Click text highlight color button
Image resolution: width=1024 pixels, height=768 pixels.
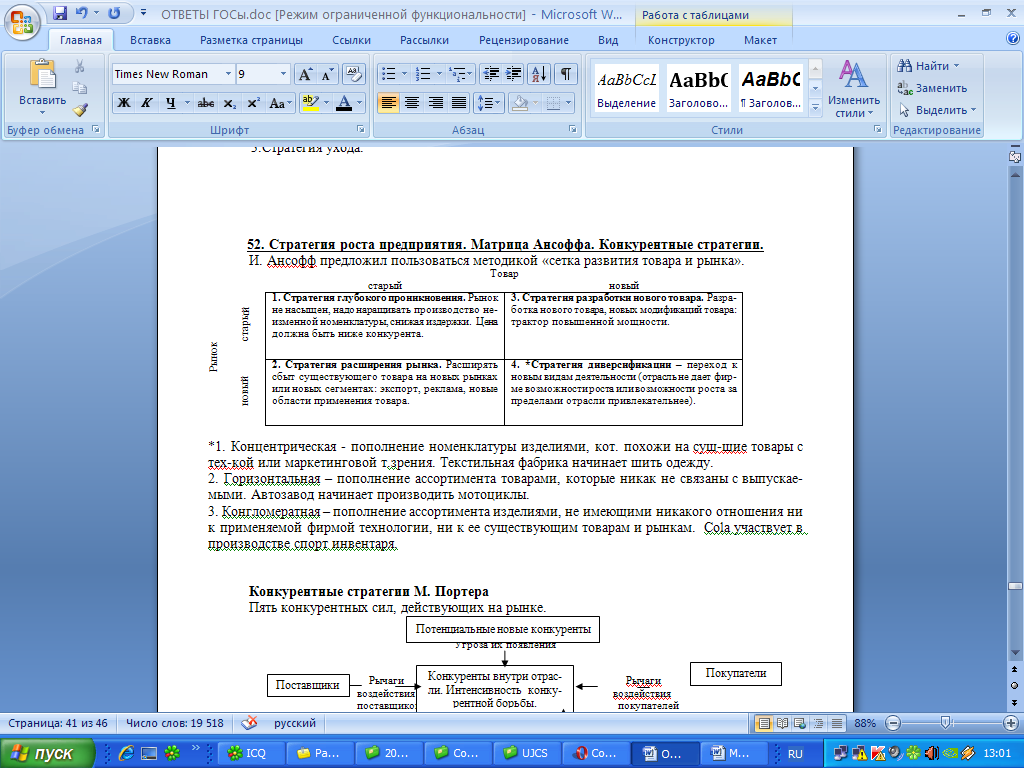click(x=310, y=103)
